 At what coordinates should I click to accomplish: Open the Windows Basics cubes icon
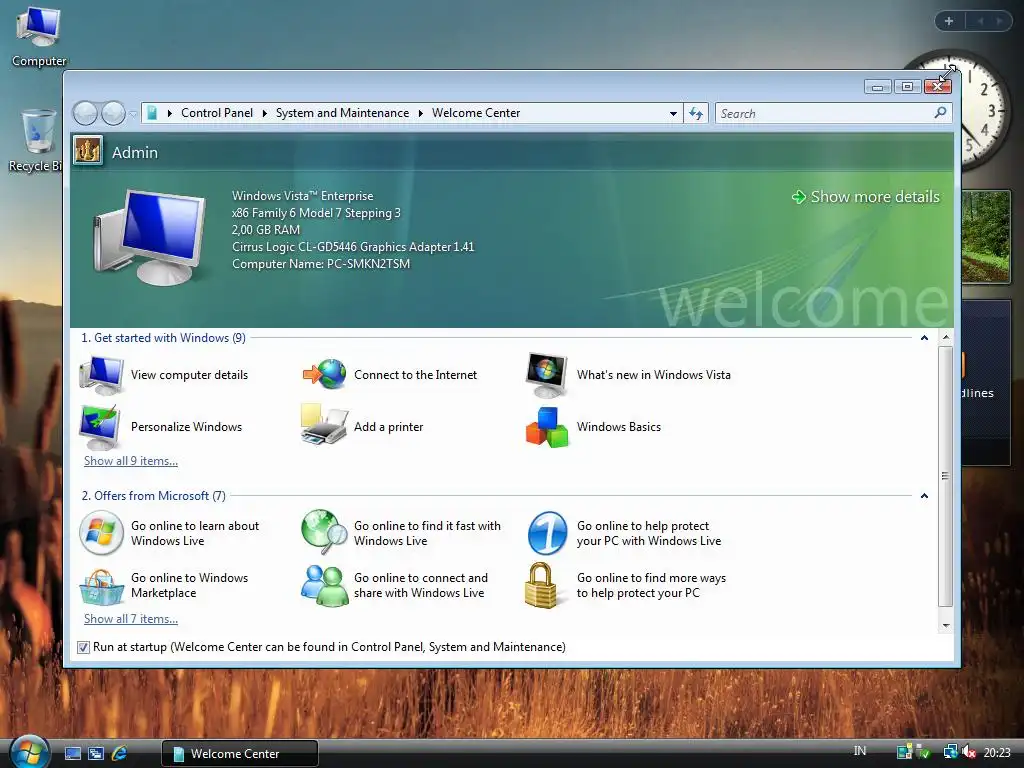(547, 427)
